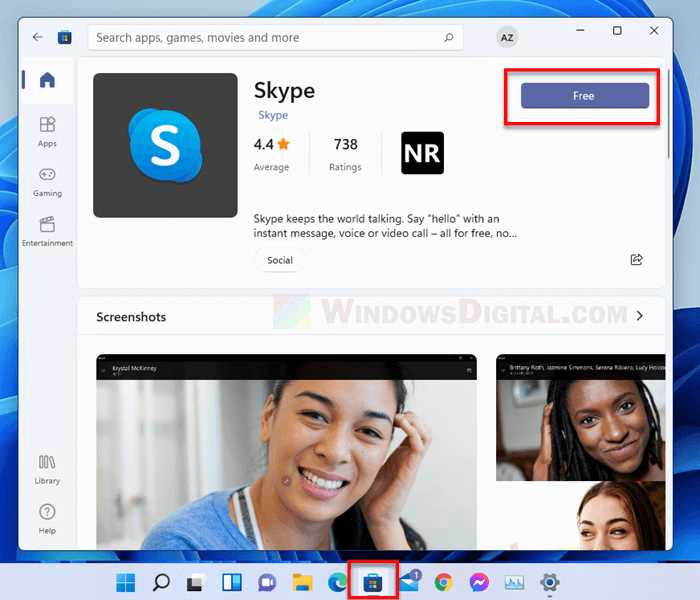Open the Home section in sidebar

[47, 80]
